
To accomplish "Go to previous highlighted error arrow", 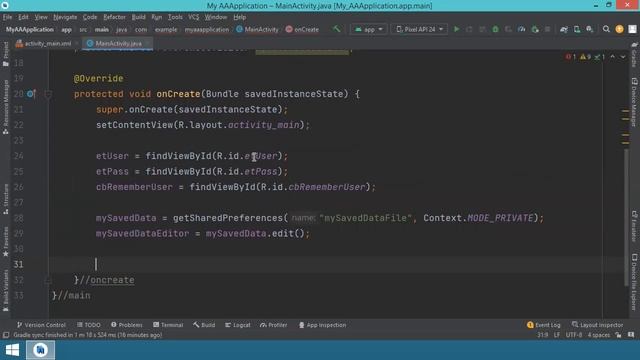I will pos(613,57).
